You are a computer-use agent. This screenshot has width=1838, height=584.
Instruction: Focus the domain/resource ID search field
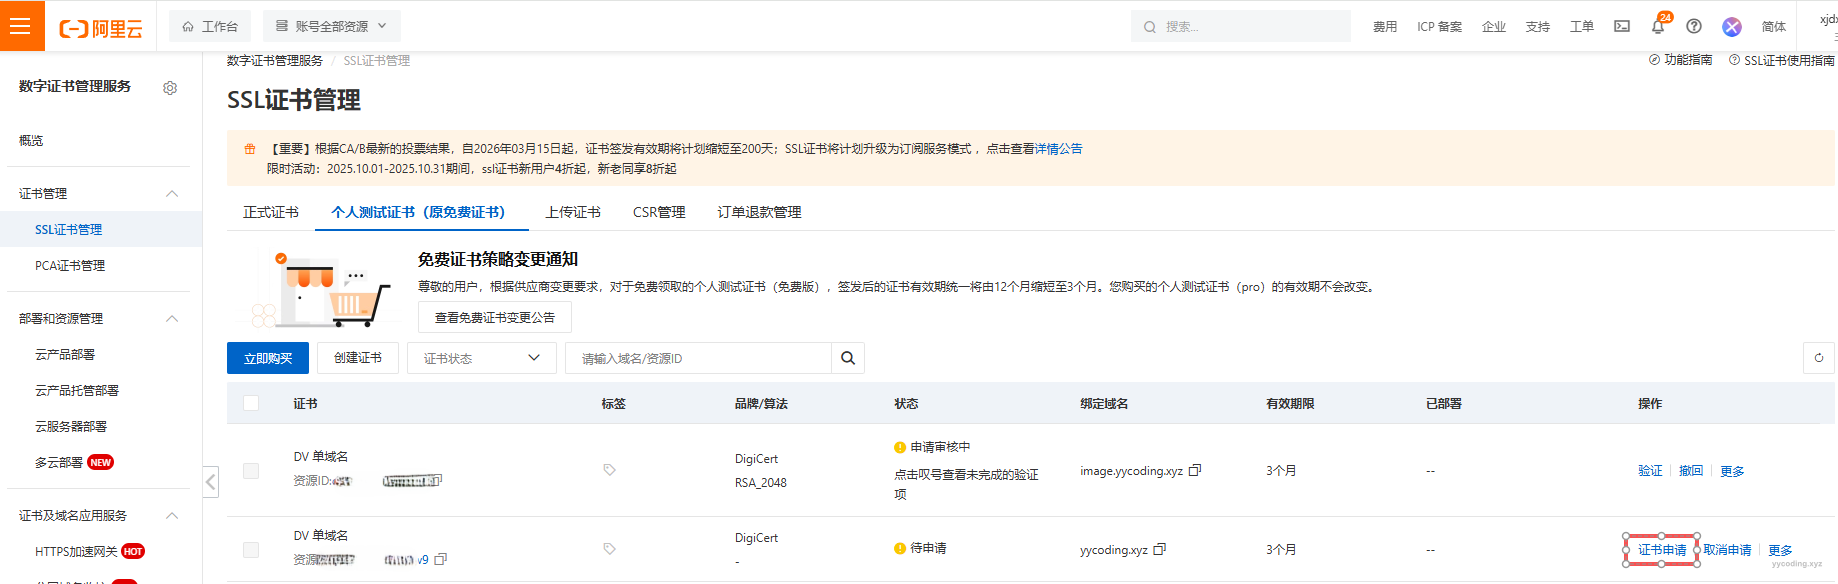pos(698,358)
